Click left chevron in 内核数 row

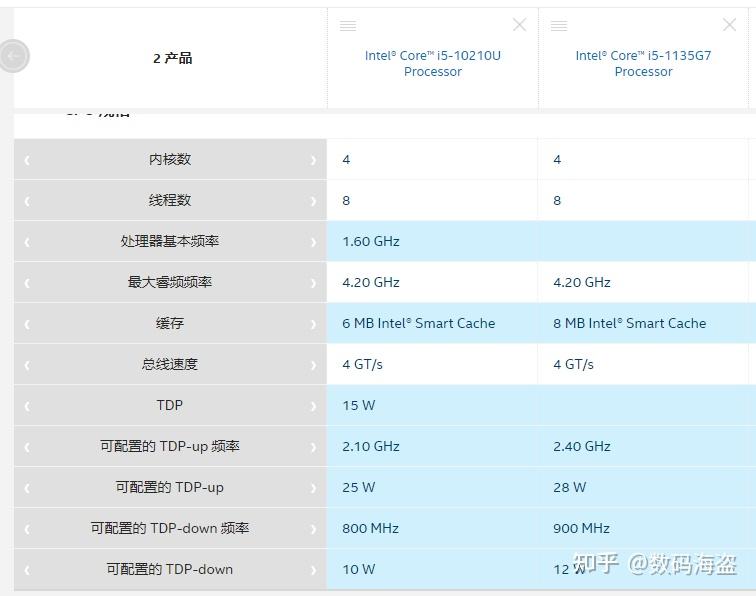click(27, 160)
